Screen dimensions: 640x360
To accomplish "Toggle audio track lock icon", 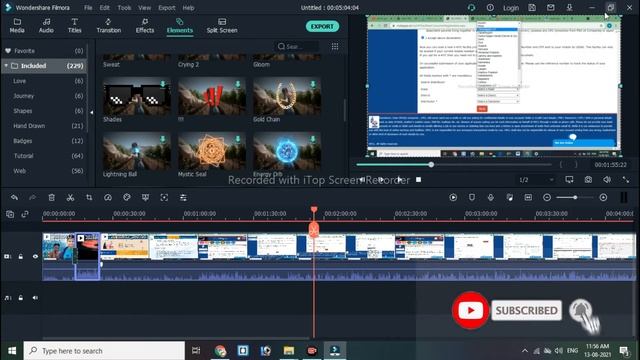I will click(20, 298).
